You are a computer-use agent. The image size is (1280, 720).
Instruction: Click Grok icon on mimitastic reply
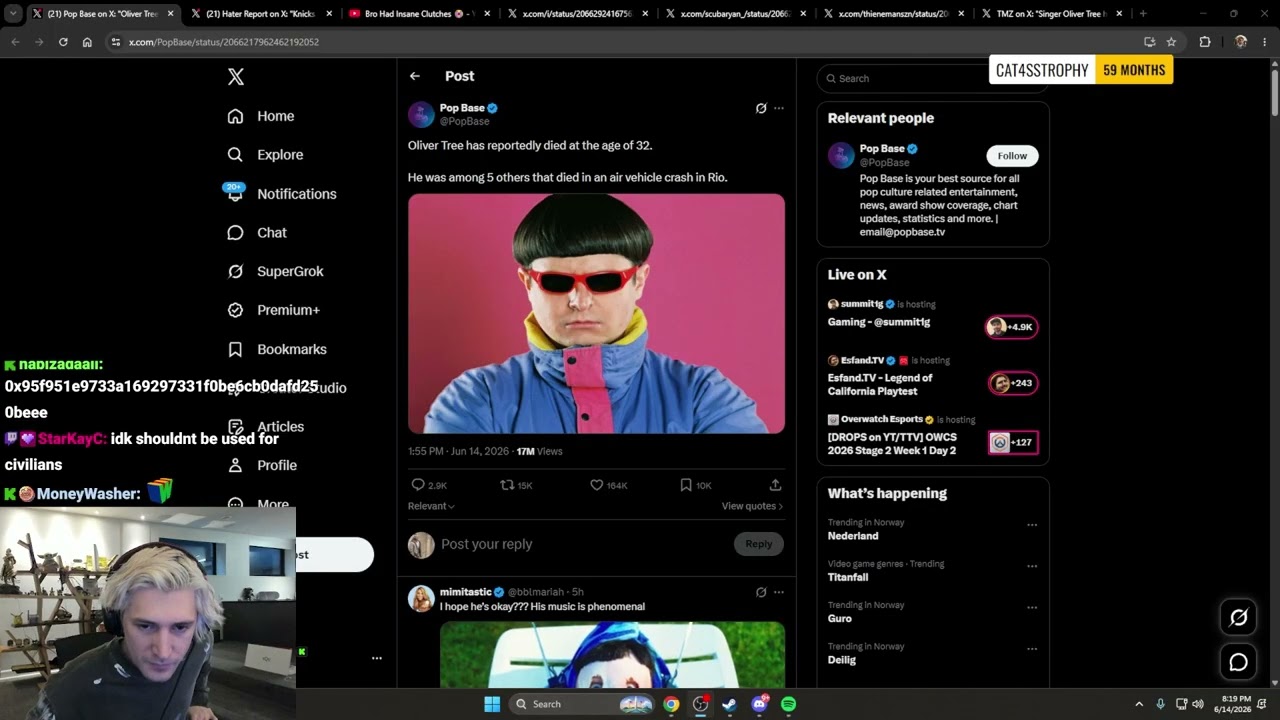[x=761, y=592]
